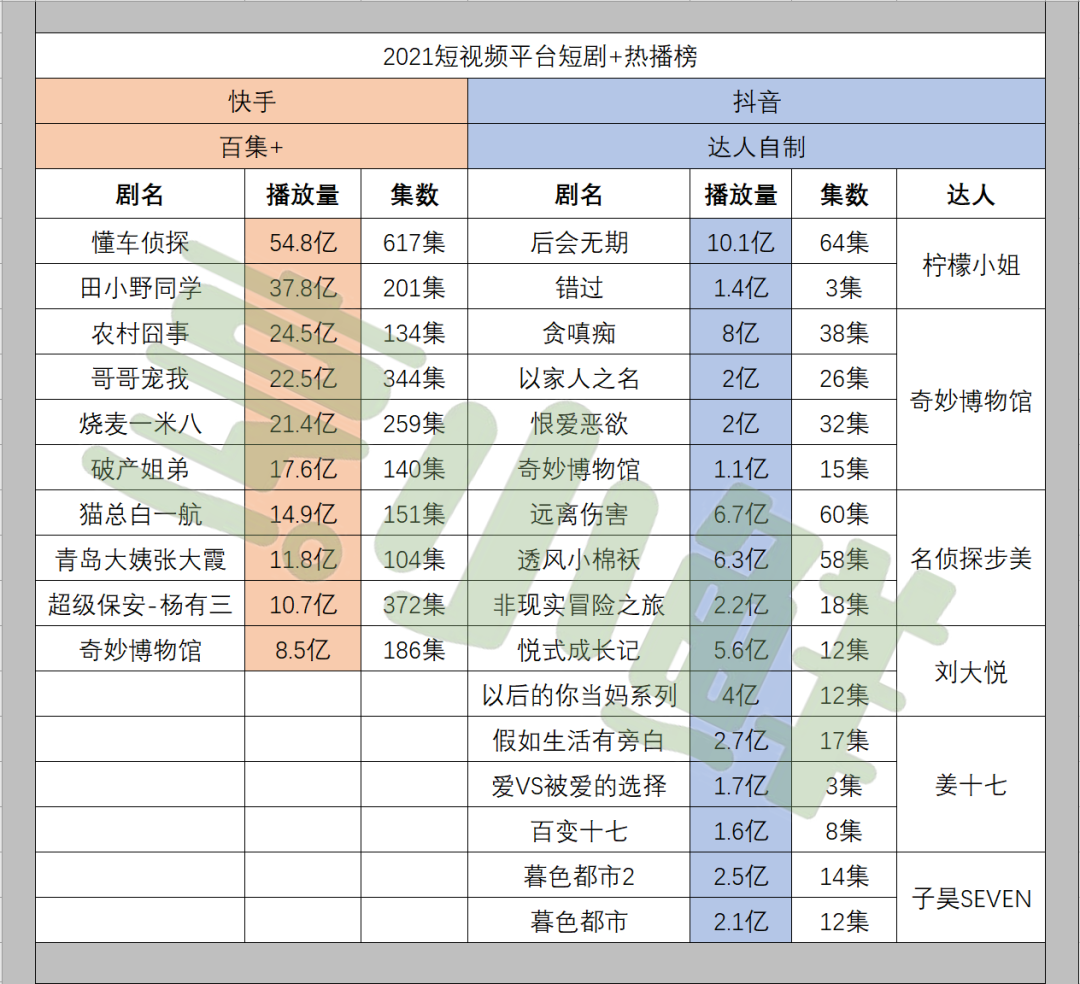Select the 186集 cell
Viewport: 1080px width, 984px height.
[414, 649]
